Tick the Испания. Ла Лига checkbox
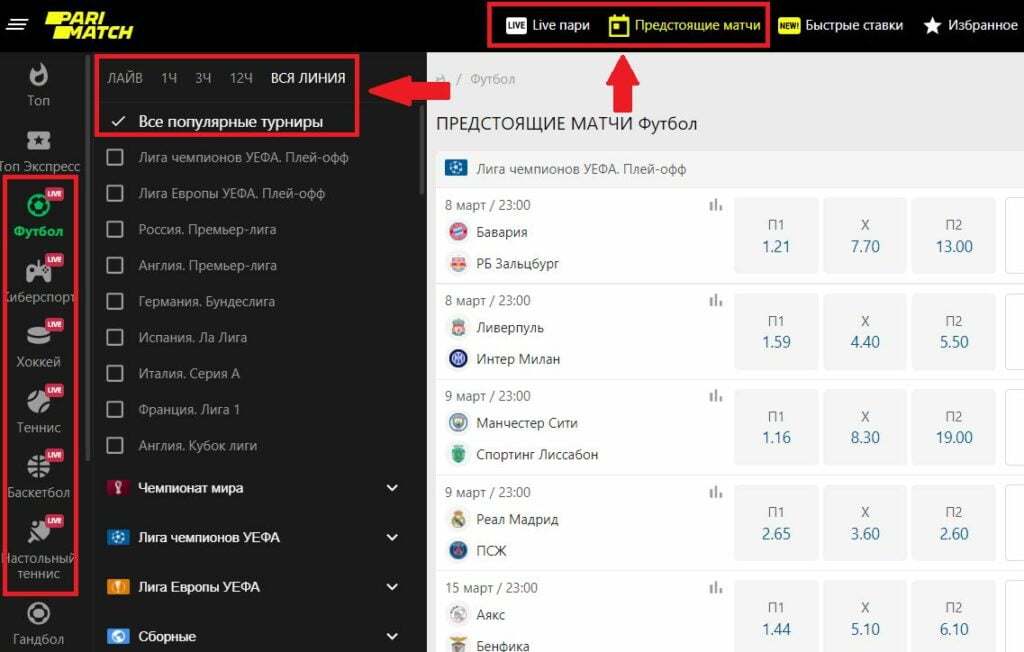1024x652 pixels. tap(115, 337)
